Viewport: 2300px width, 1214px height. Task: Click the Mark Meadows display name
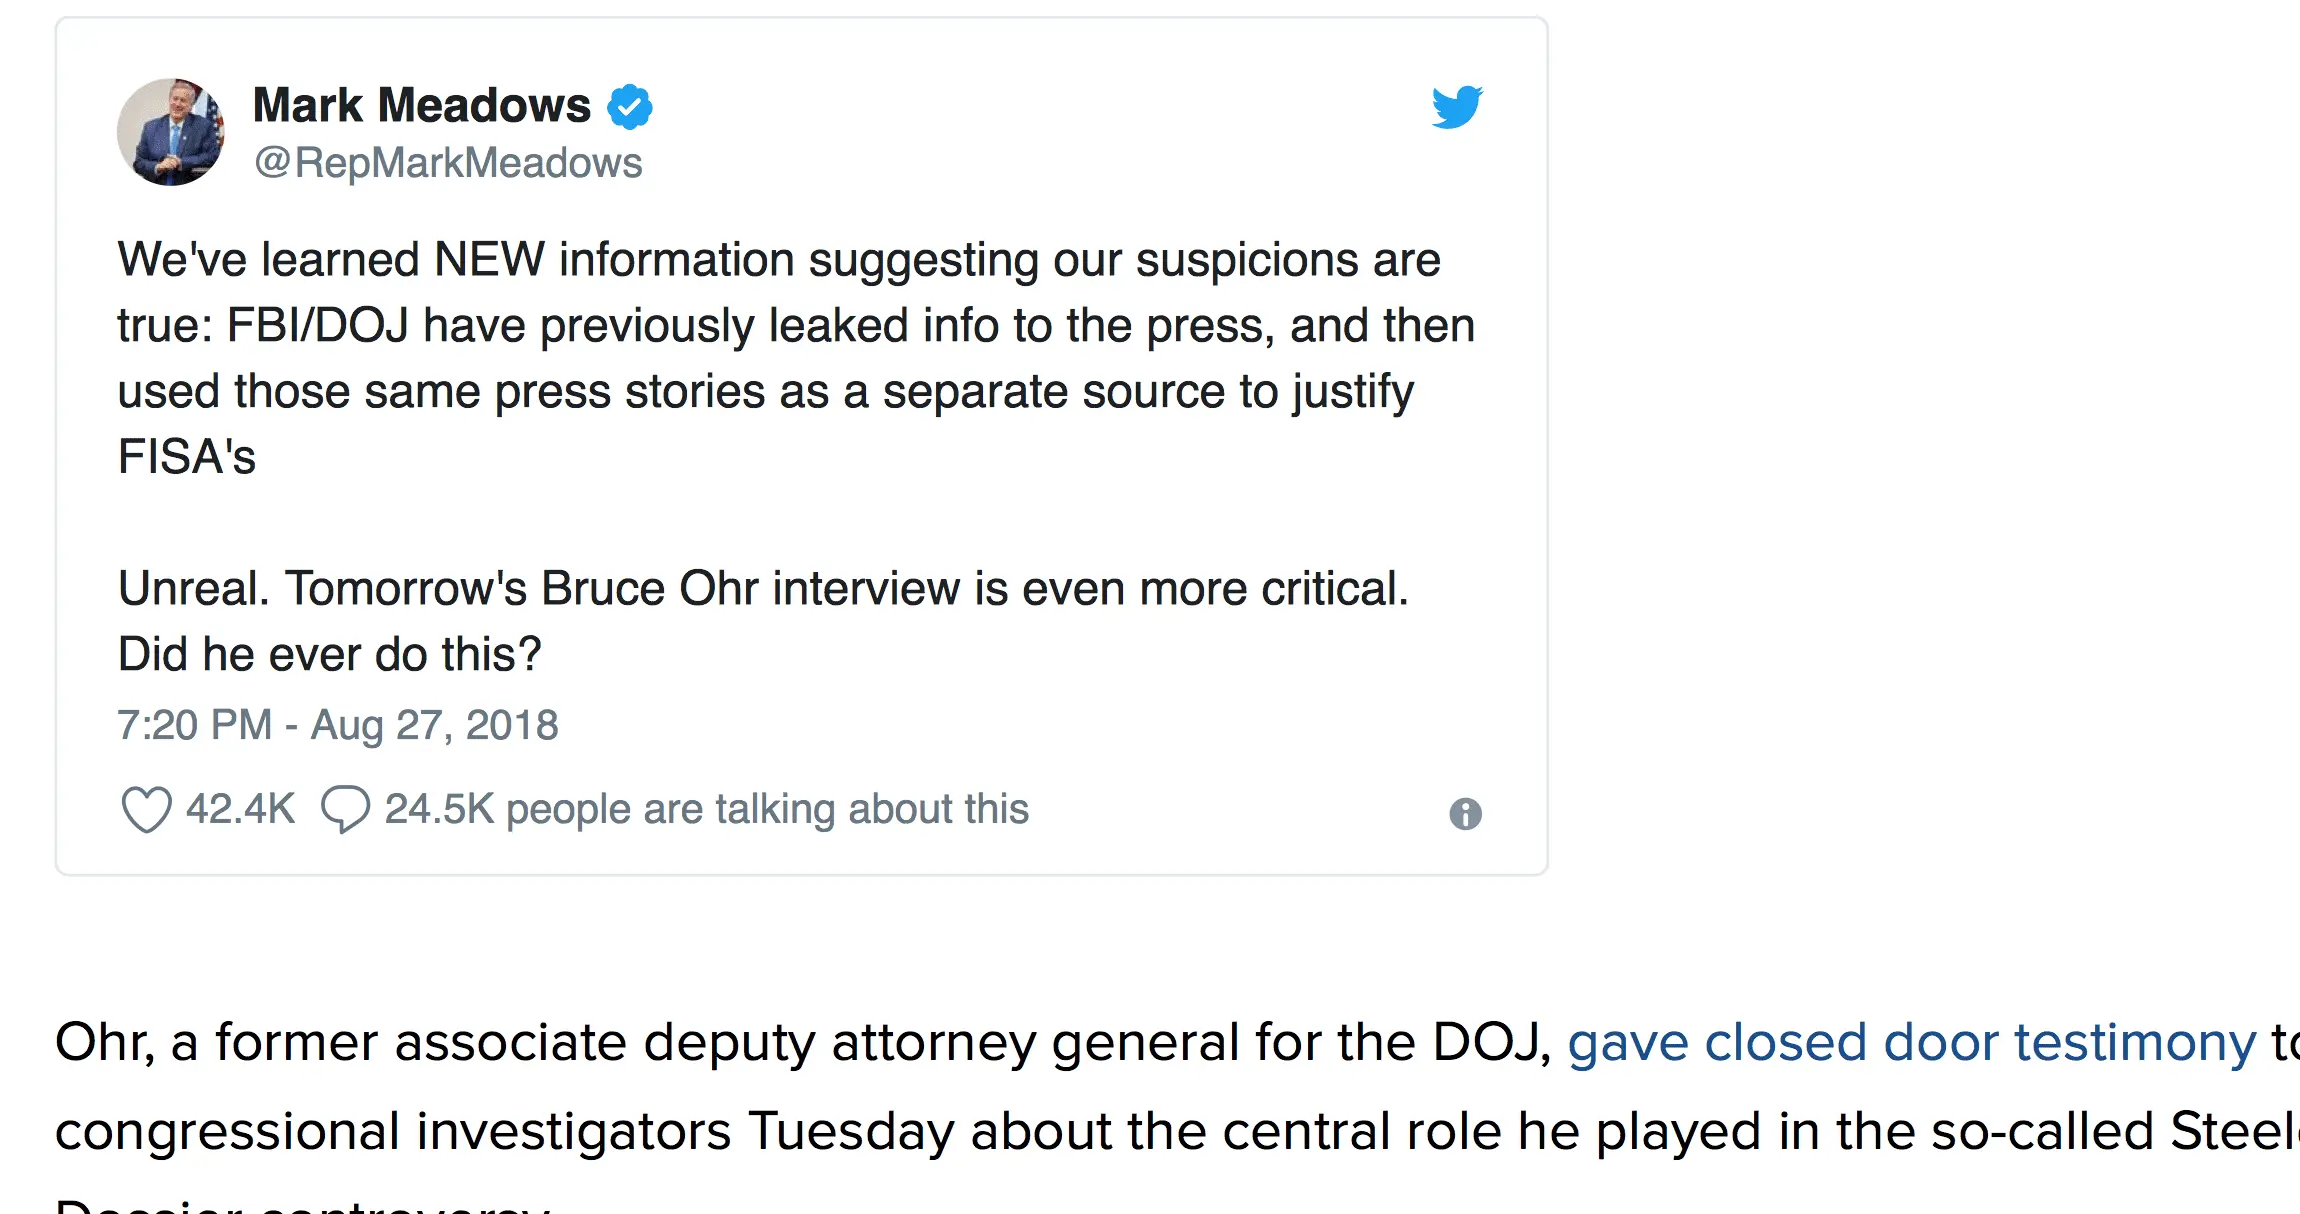(421, 105)
